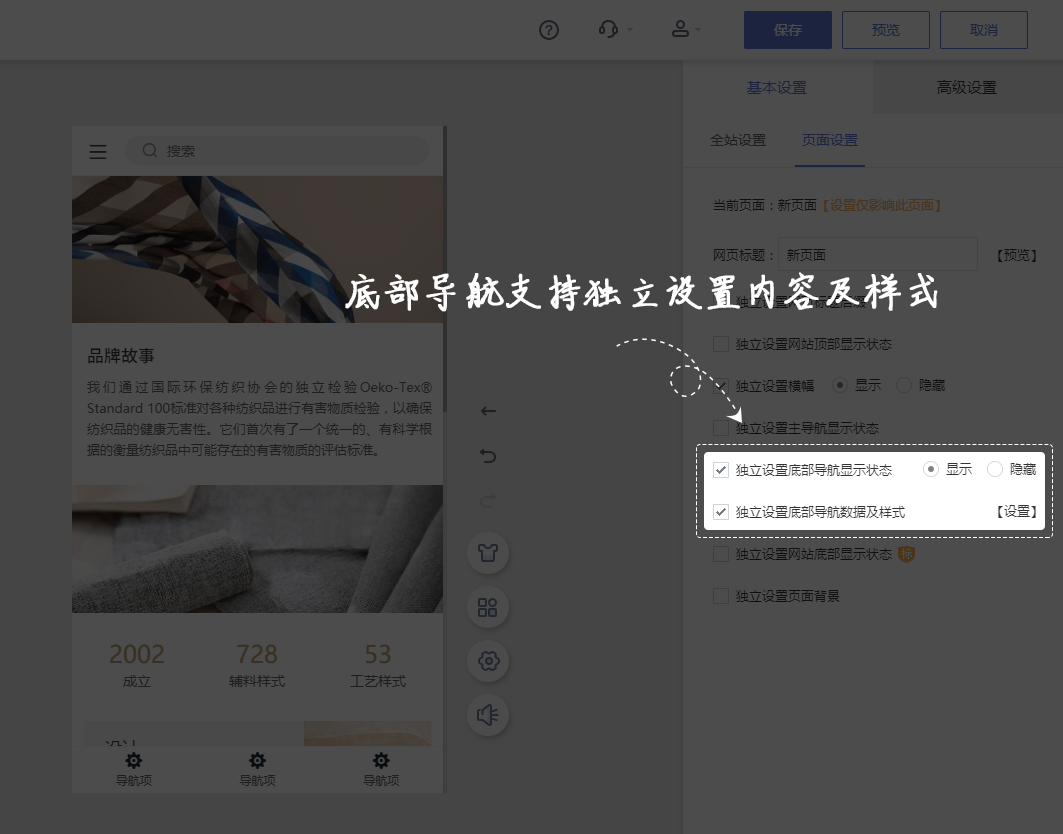The image size is (1063, 834).
Task: Click the back arrow icon
Action: pos(488,411)
